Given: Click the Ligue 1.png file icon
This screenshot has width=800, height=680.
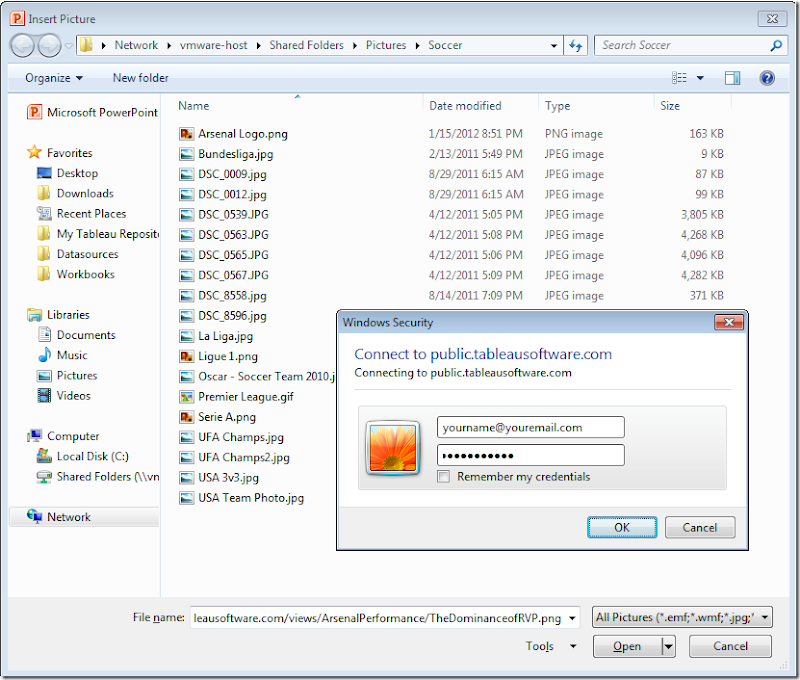Looking at the screenshot, I should click(186, 356).
